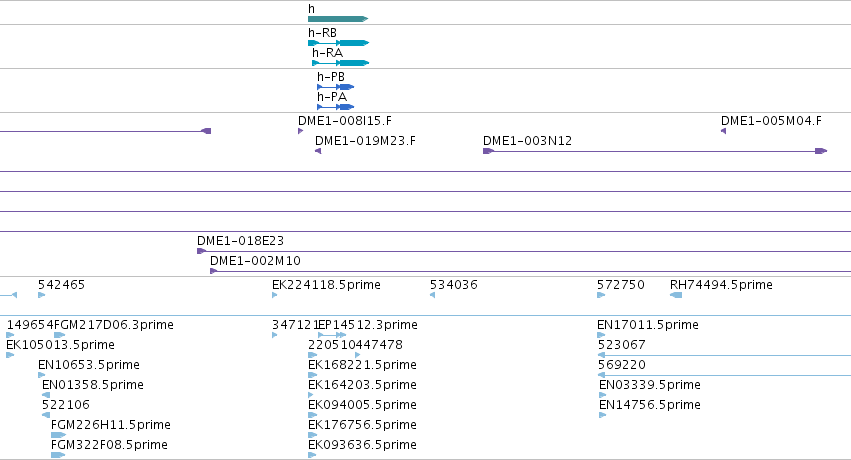Image resolution: width=851 pixels, height=460 pixels.
Task: Select the EK093636.5prime label
Action: (x=363, y=445)
